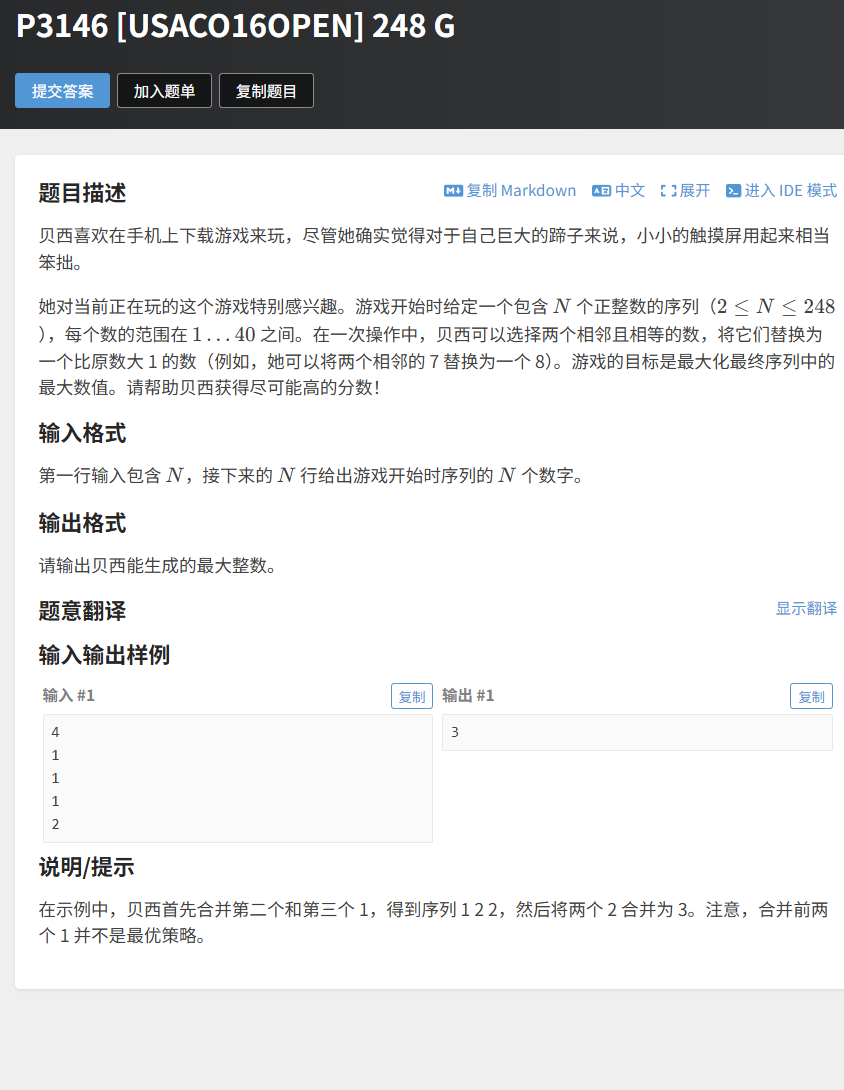Switch language via the 中文 link
Image resolution: width=844 pixels, height=1090 pixels.
tap(630, 190)
